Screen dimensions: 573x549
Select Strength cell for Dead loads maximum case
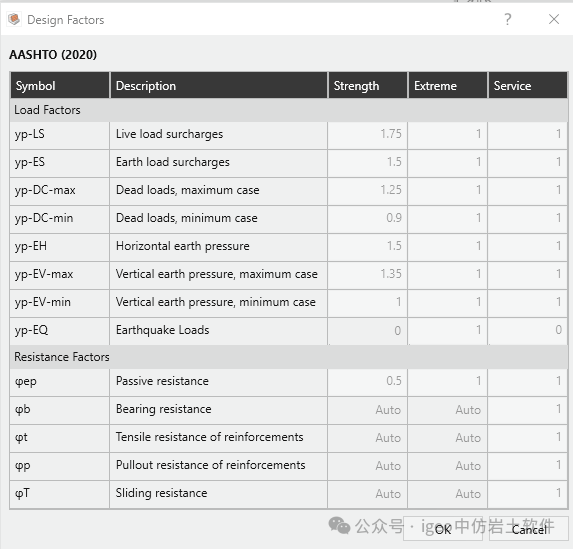point(368,190)
